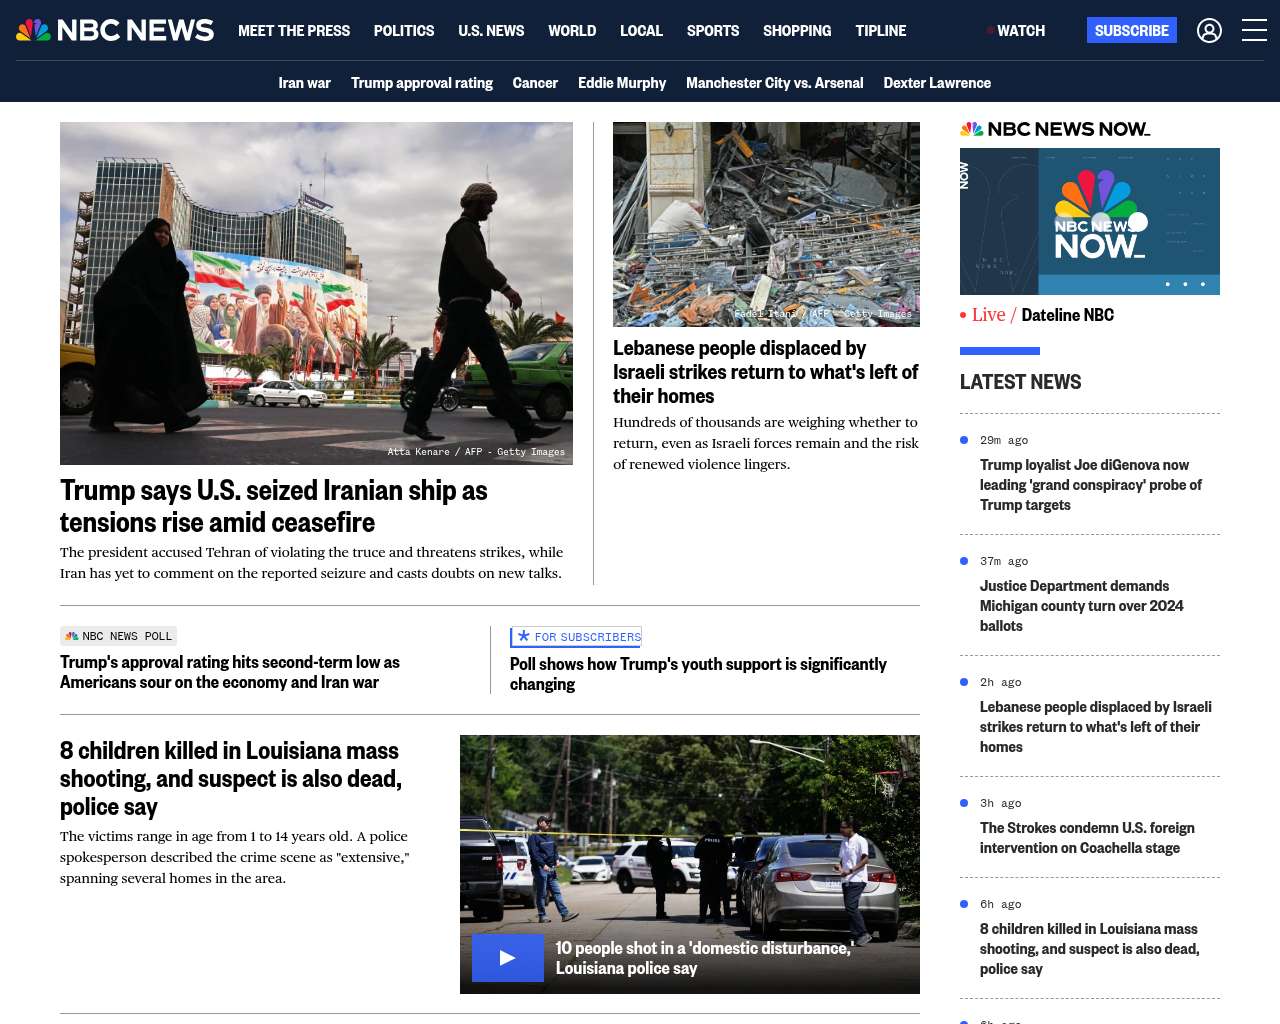Viewport: 1280px width, 1024px height.
Task: Play the Louisiana shooting video
Action: coord(507,957)
